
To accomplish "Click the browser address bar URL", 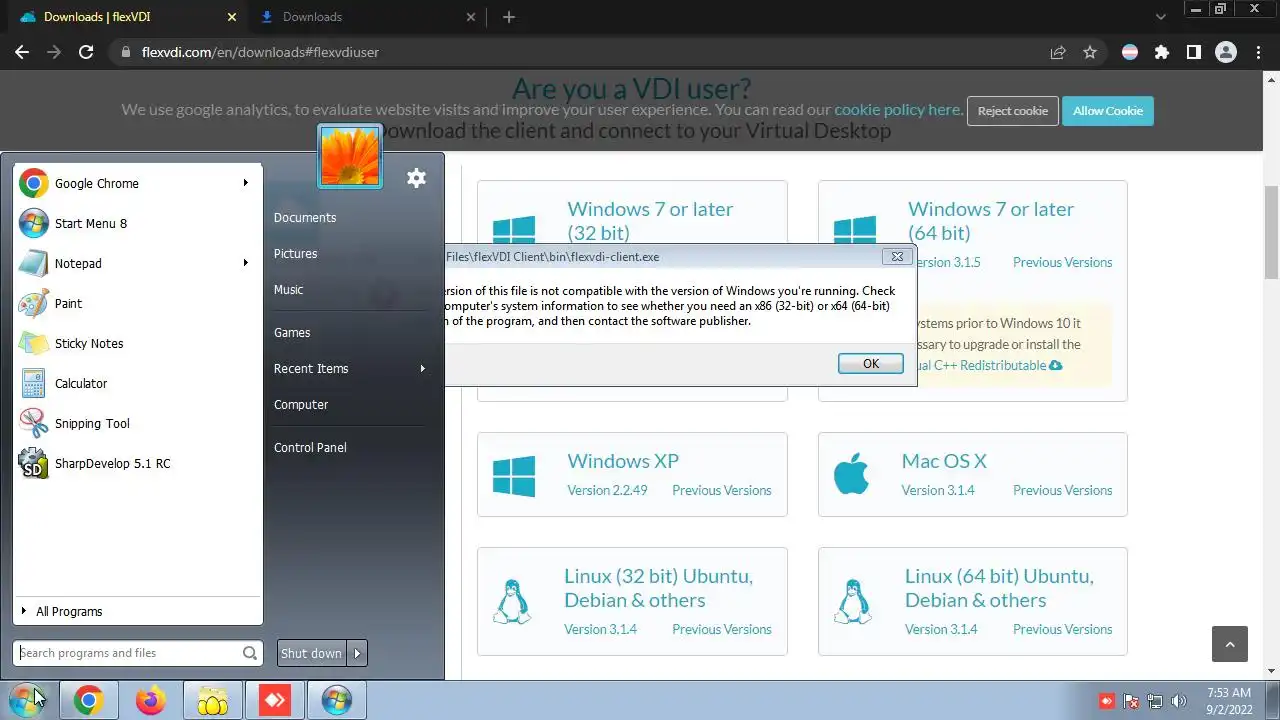I will pyautogui.click(x=260, y=52).
